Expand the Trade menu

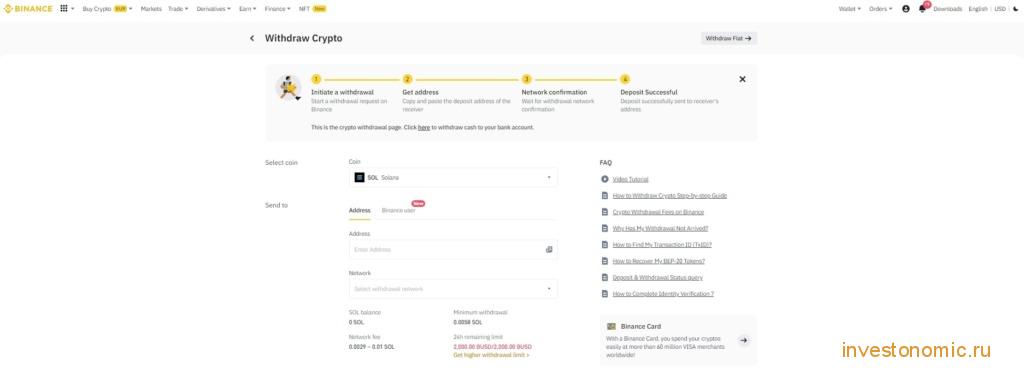point(178,9)
